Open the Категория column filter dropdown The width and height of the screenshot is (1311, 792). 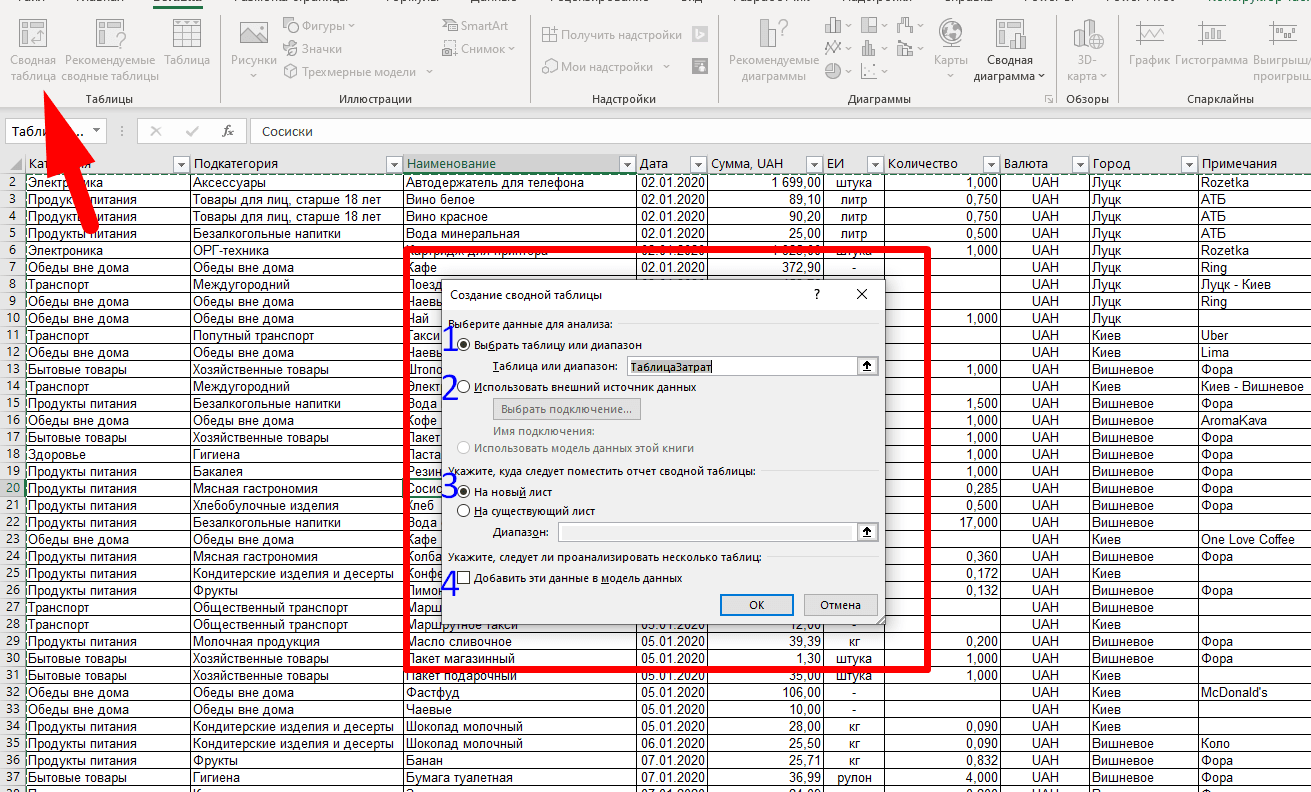pos(181,164)
